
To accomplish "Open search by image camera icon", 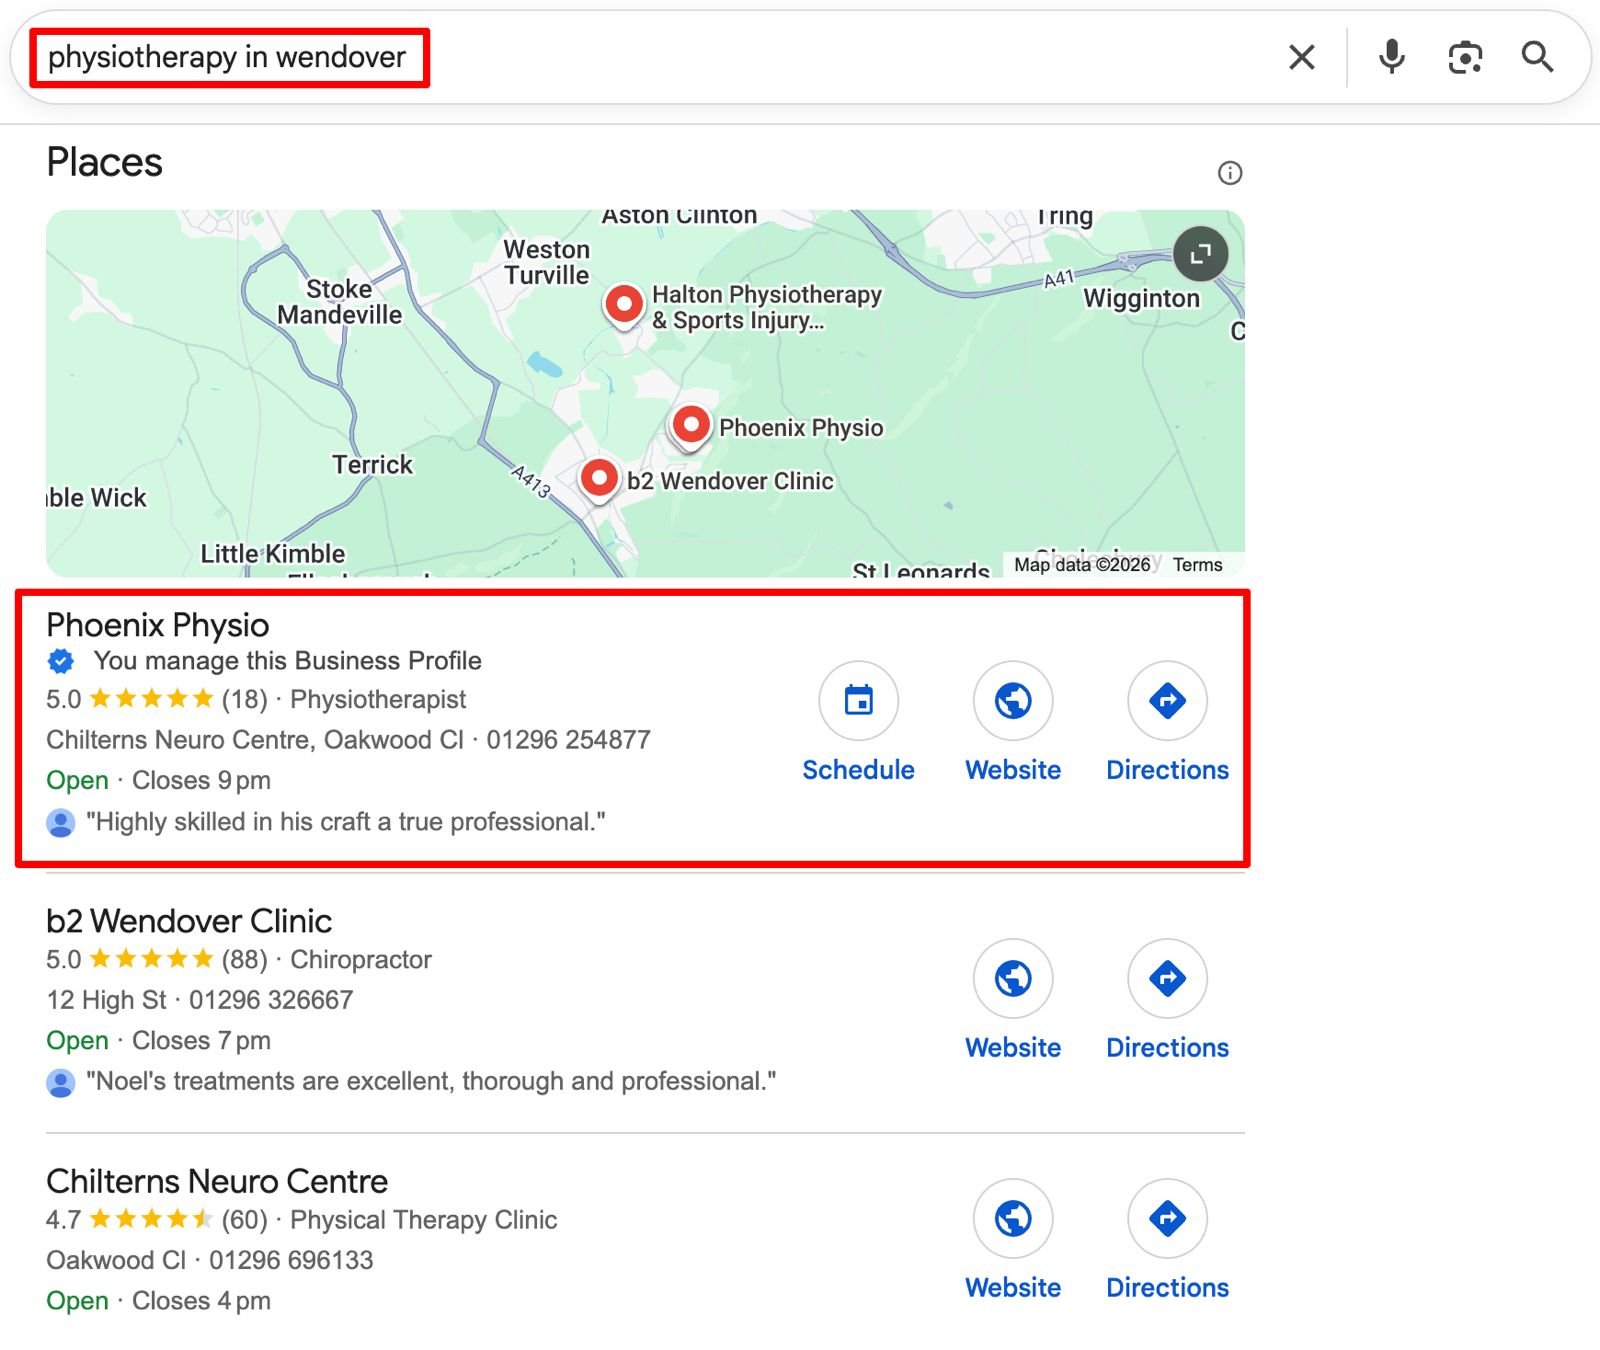I will click(1465, 57).
